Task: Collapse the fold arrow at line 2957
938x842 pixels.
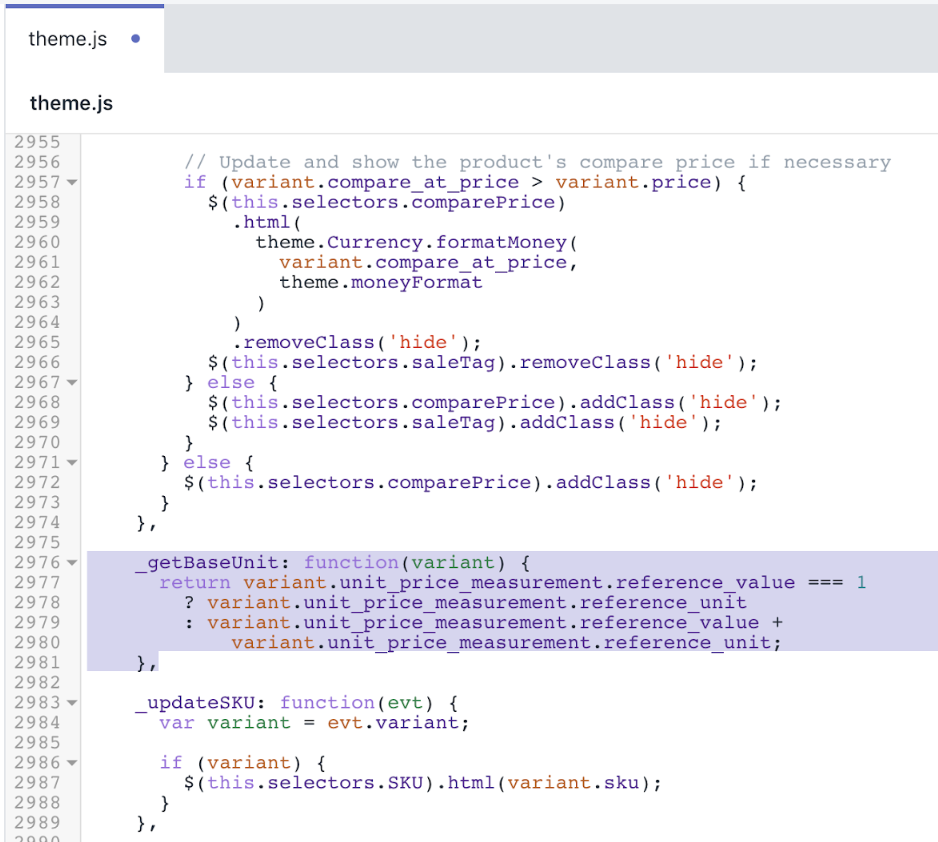Action: tap(71, 183)
